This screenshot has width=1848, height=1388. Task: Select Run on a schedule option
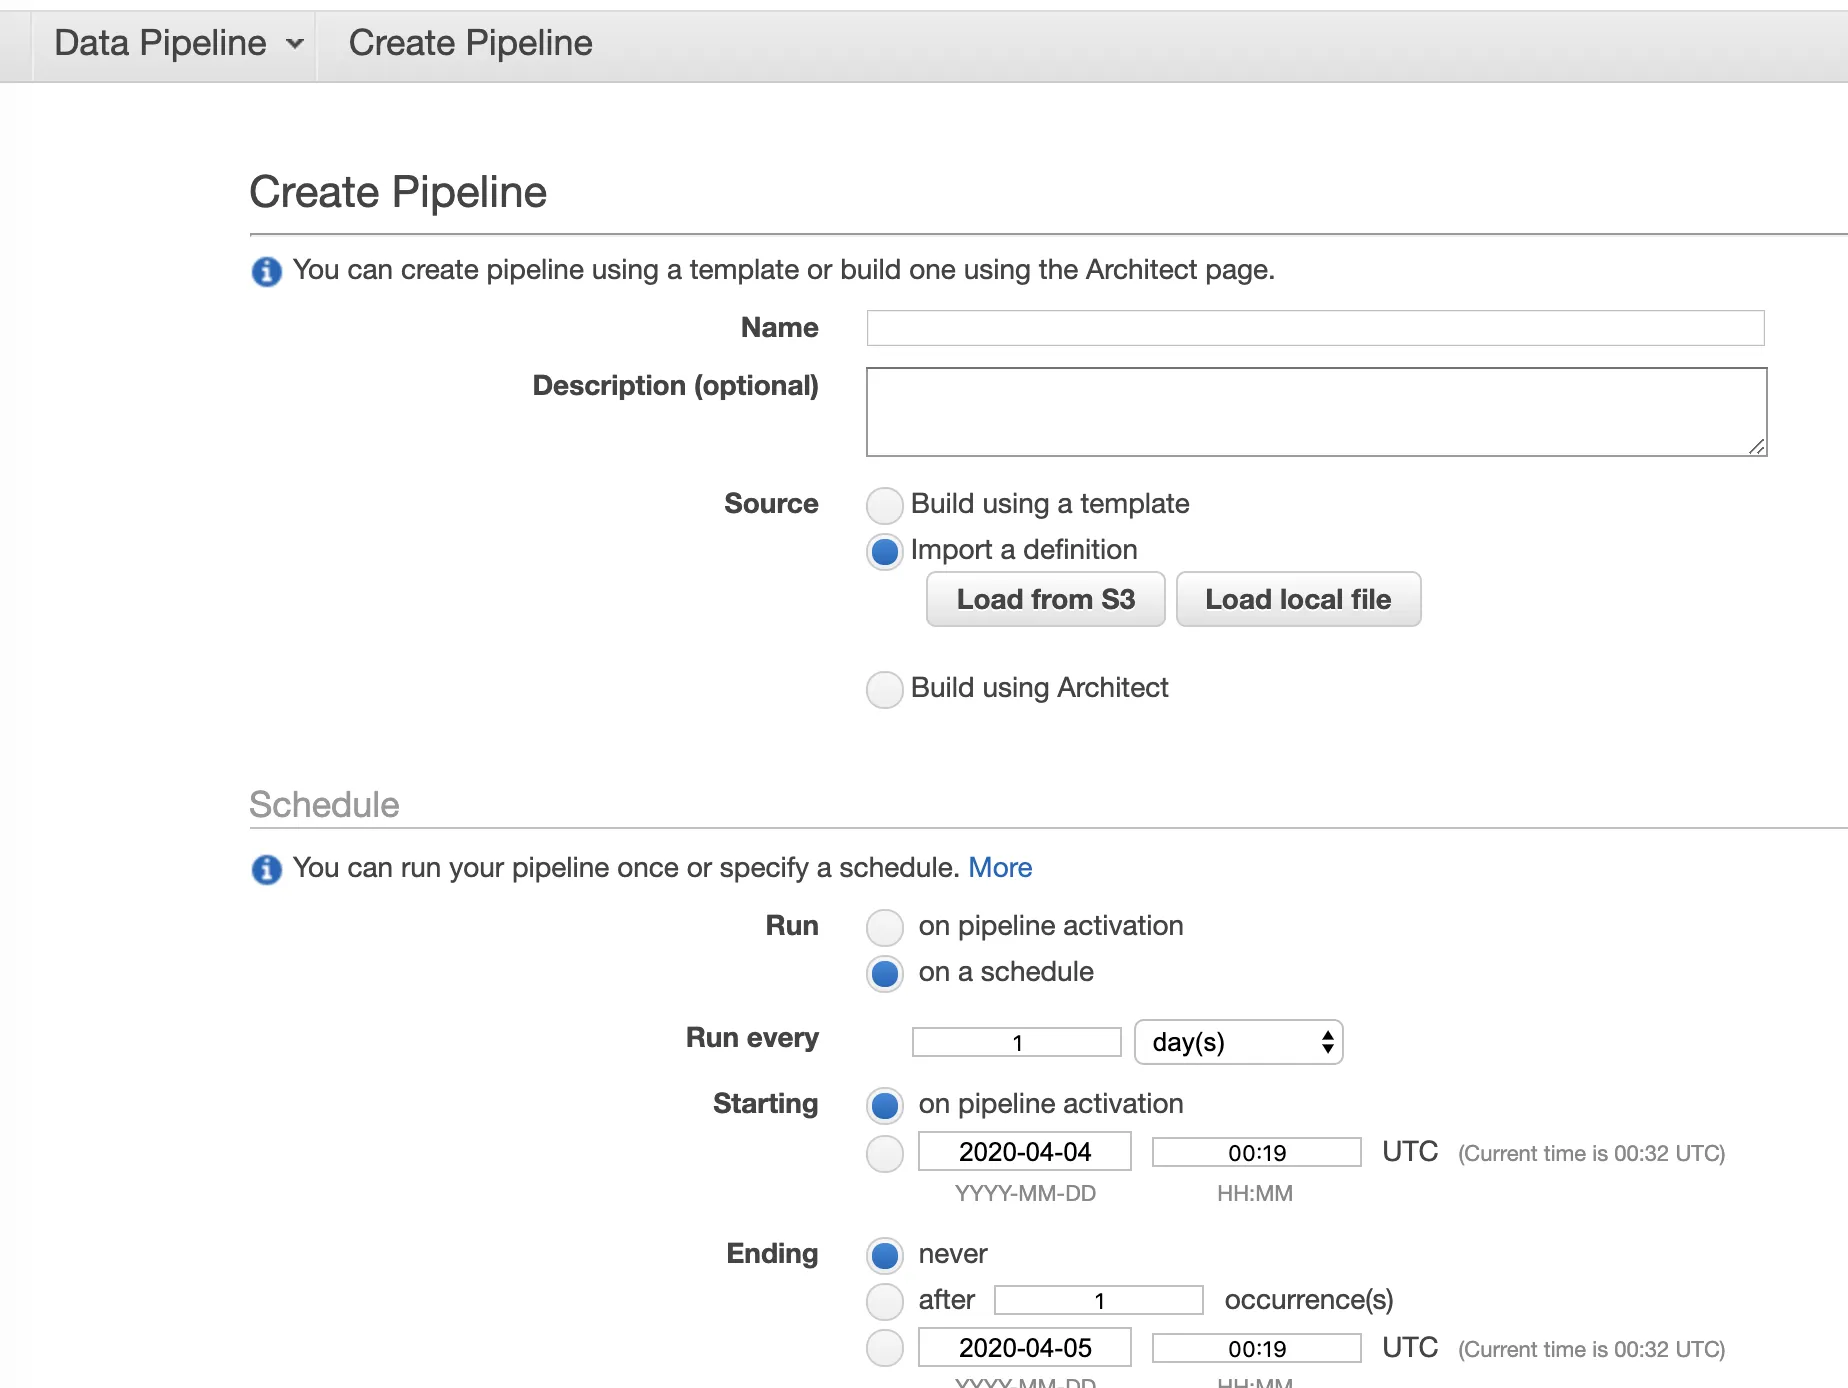(x=885, y=973)
